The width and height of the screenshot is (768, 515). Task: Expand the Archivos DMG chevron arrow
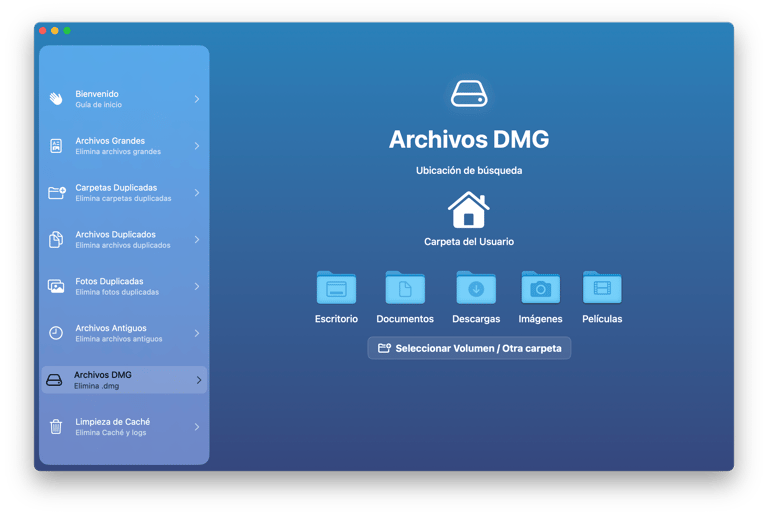[198, 380]
